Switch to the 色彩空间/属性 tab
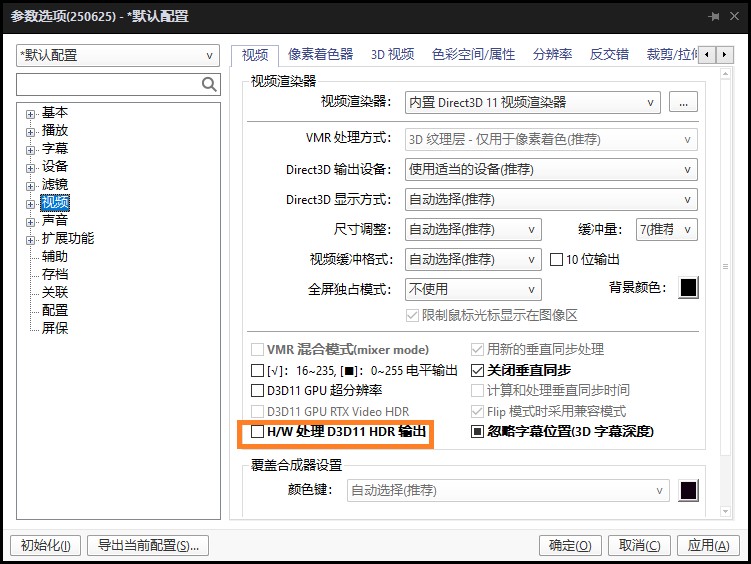751x564 pixels. point(473,54)
